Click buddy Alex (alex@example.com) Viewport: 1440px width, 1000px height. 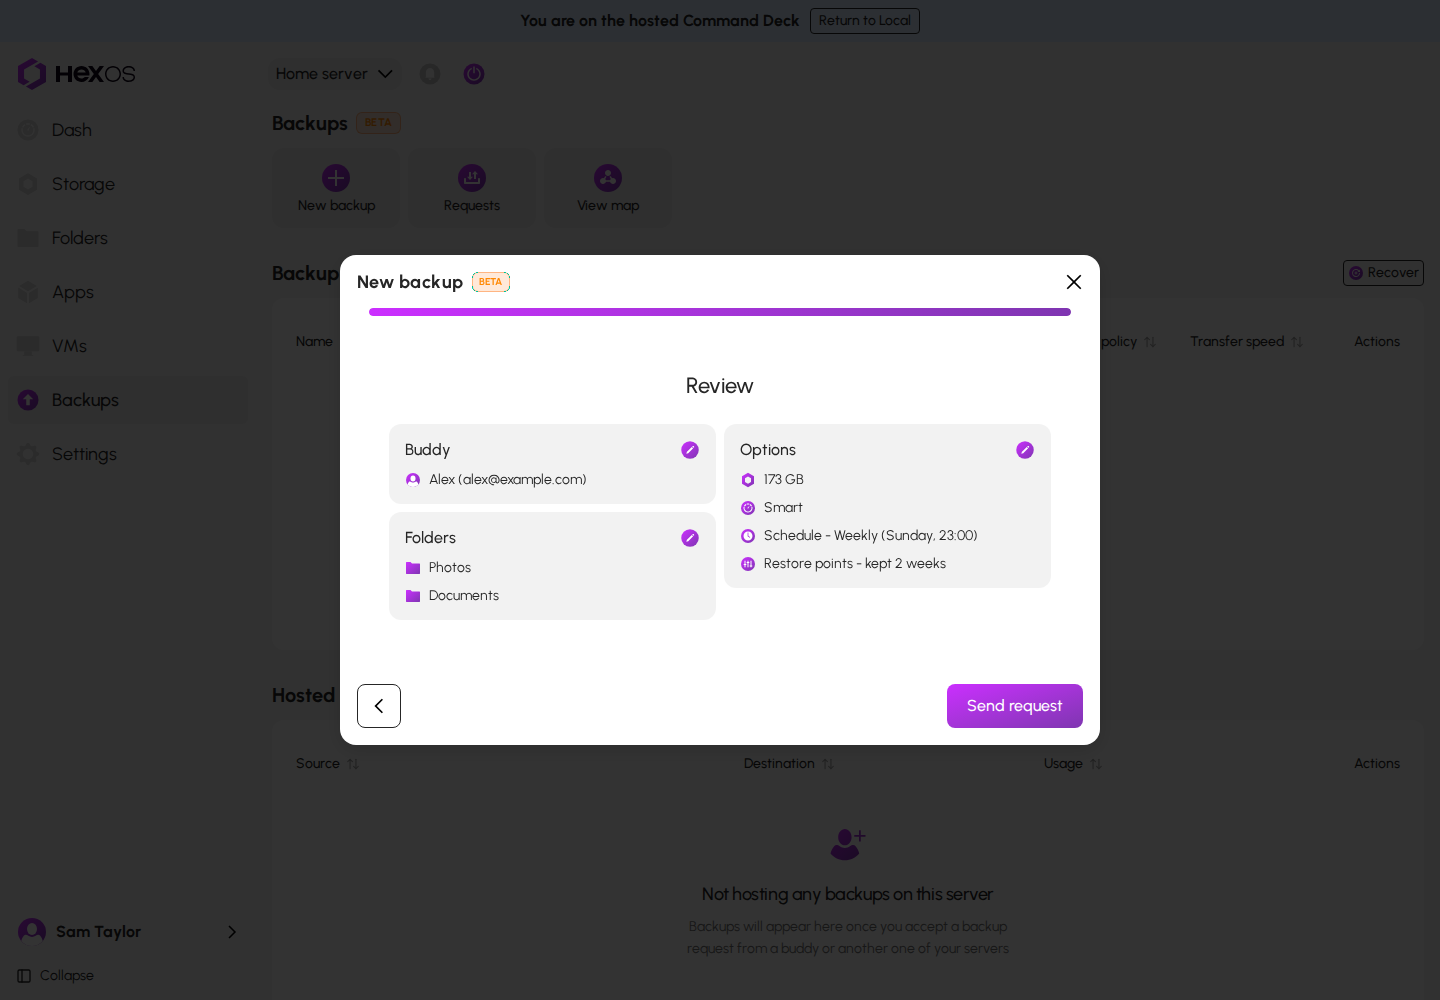[x=496, y=480]
